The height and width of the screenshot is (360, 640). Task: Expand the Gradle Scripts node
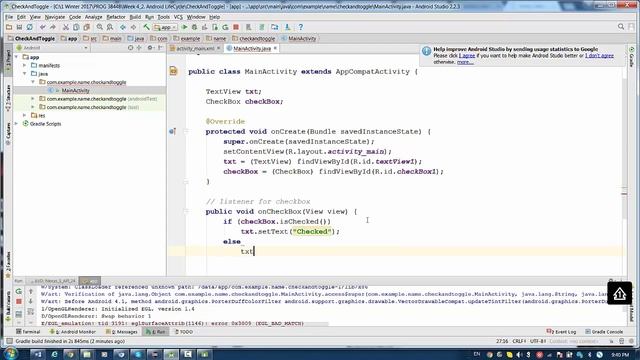click(17, 124)
